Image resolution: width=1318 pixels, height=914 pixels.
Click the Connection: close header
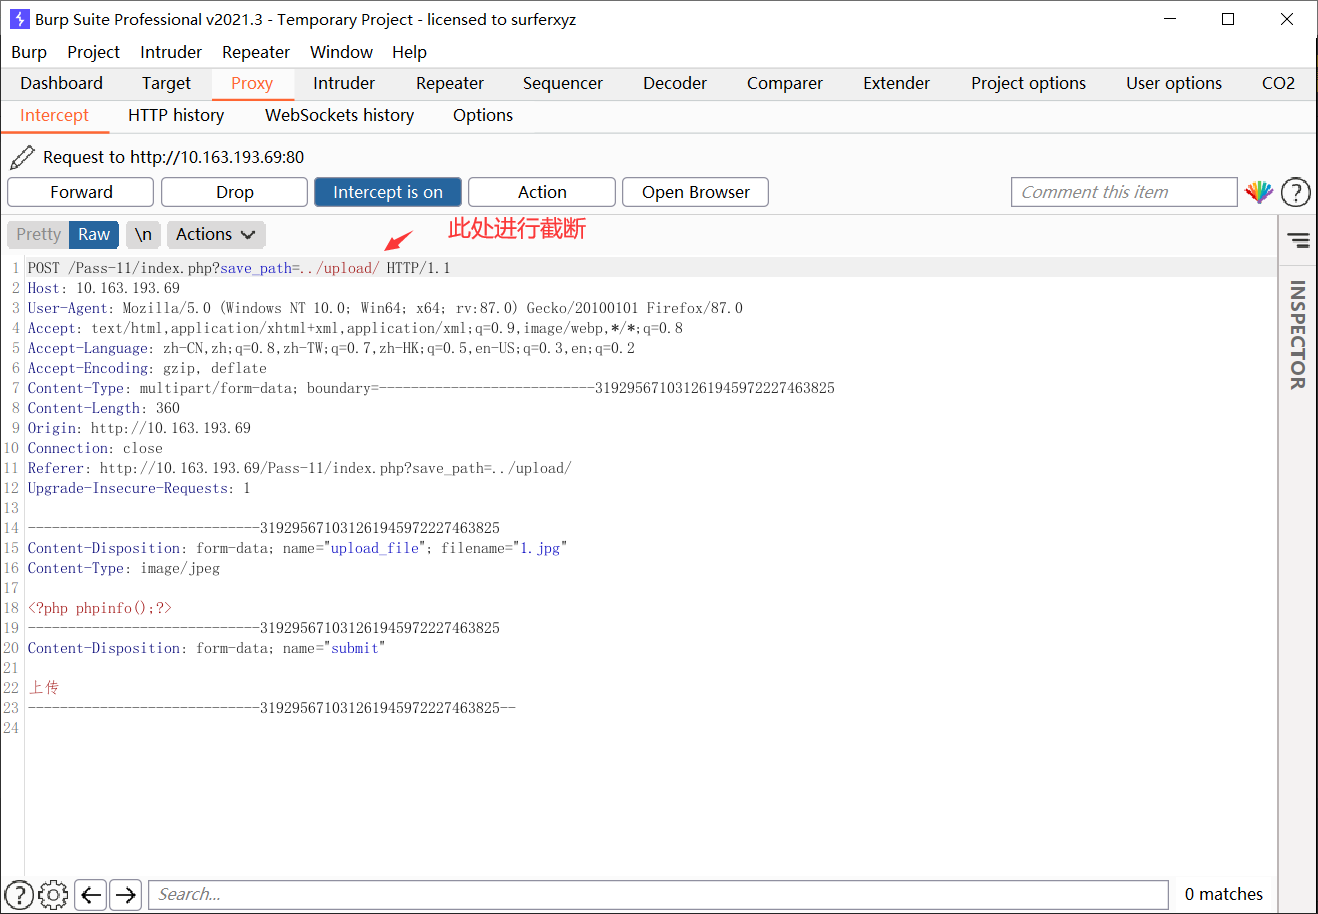(95, 448)
